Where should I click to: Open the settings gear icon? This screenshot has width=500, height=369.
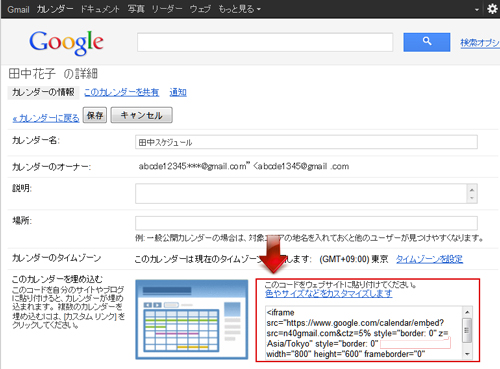493,9
